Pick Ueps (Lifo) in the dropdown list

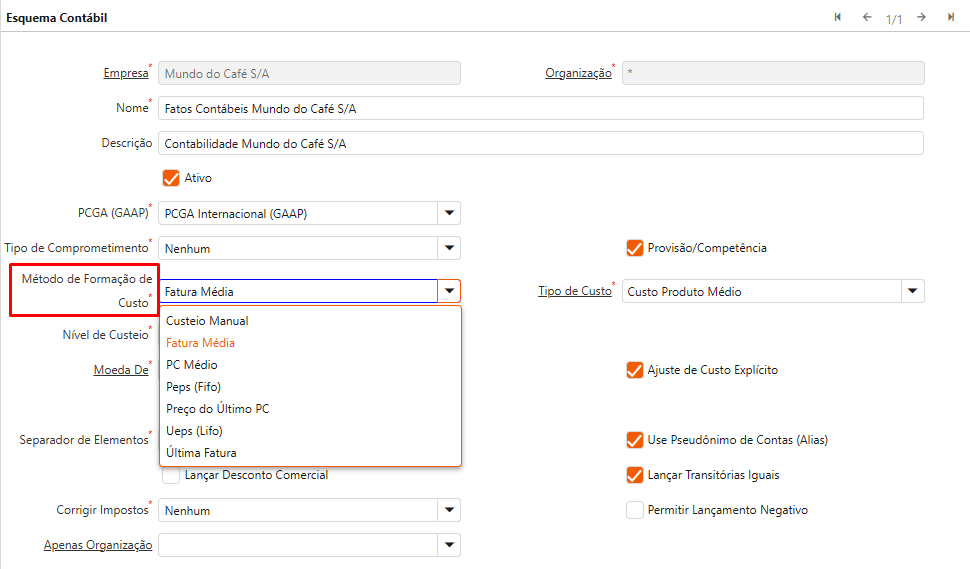[x=194, y=431]
